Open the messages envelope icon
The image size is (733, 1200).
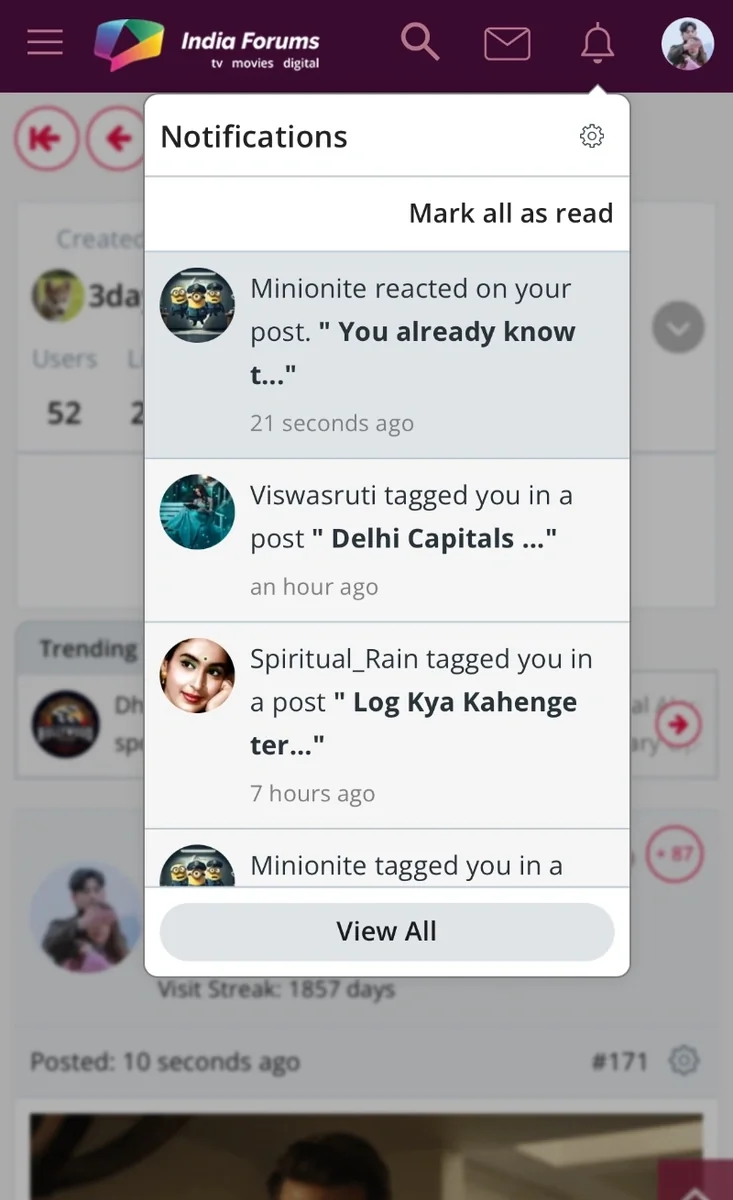507,43
